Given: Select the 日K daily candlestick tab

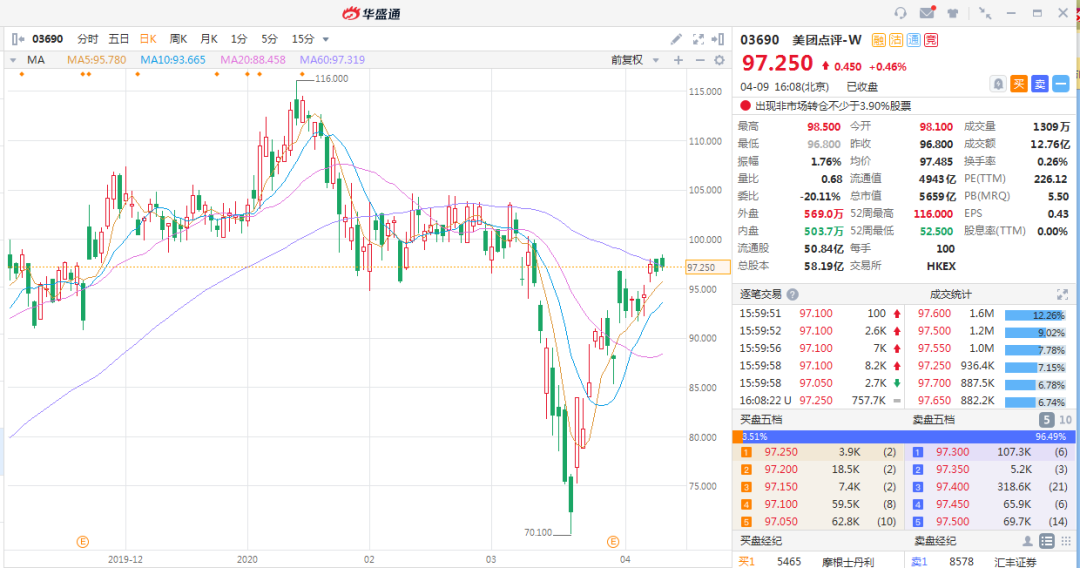Looking at the screenshot, I should coord(148,39).
